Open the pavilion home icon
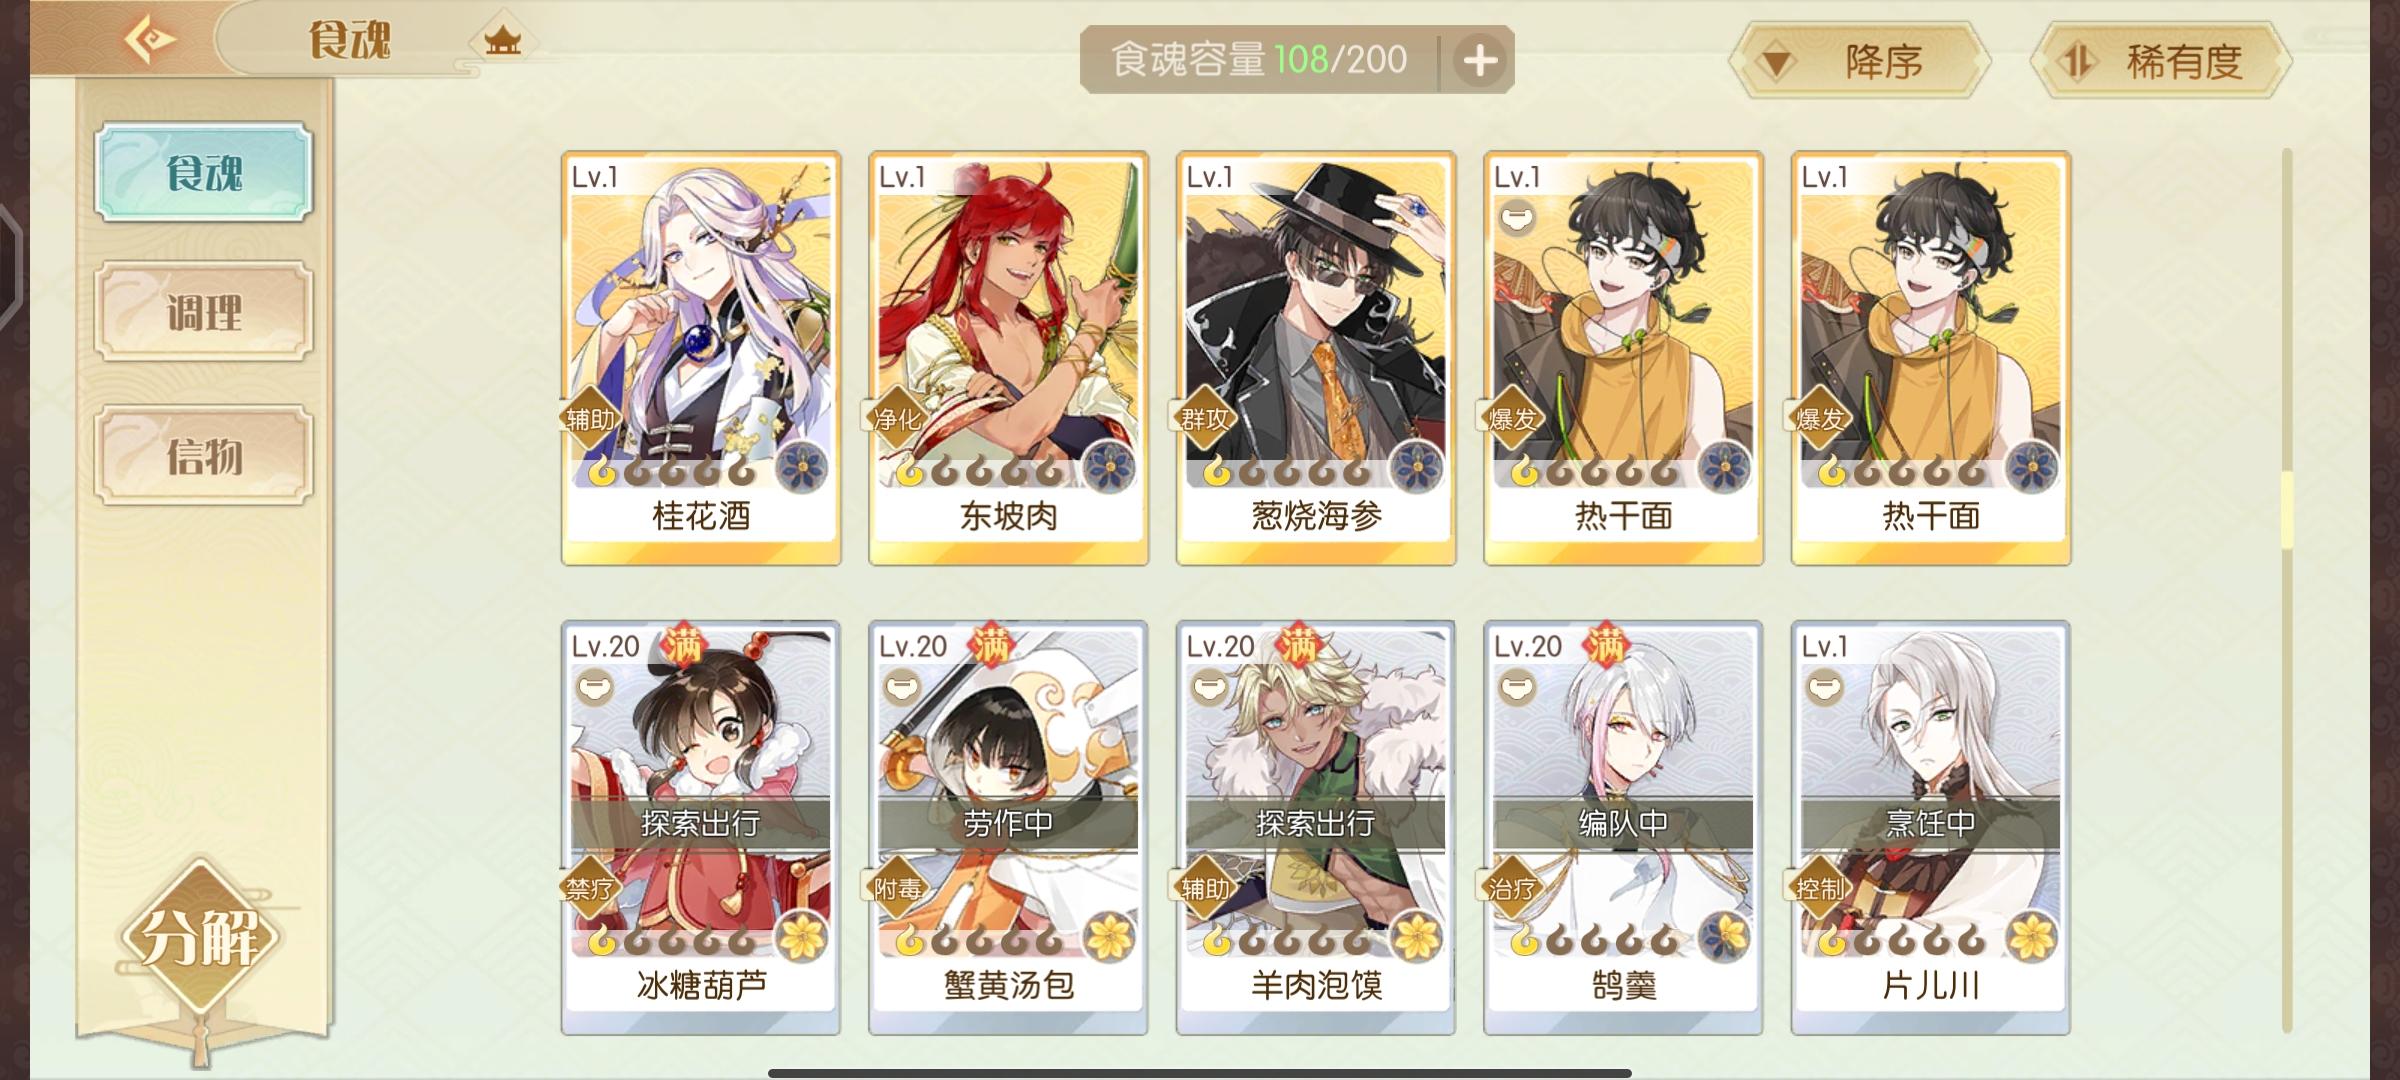This screenshot has width=2400, height=1080. pyautogui.click(x=503, y=41)
